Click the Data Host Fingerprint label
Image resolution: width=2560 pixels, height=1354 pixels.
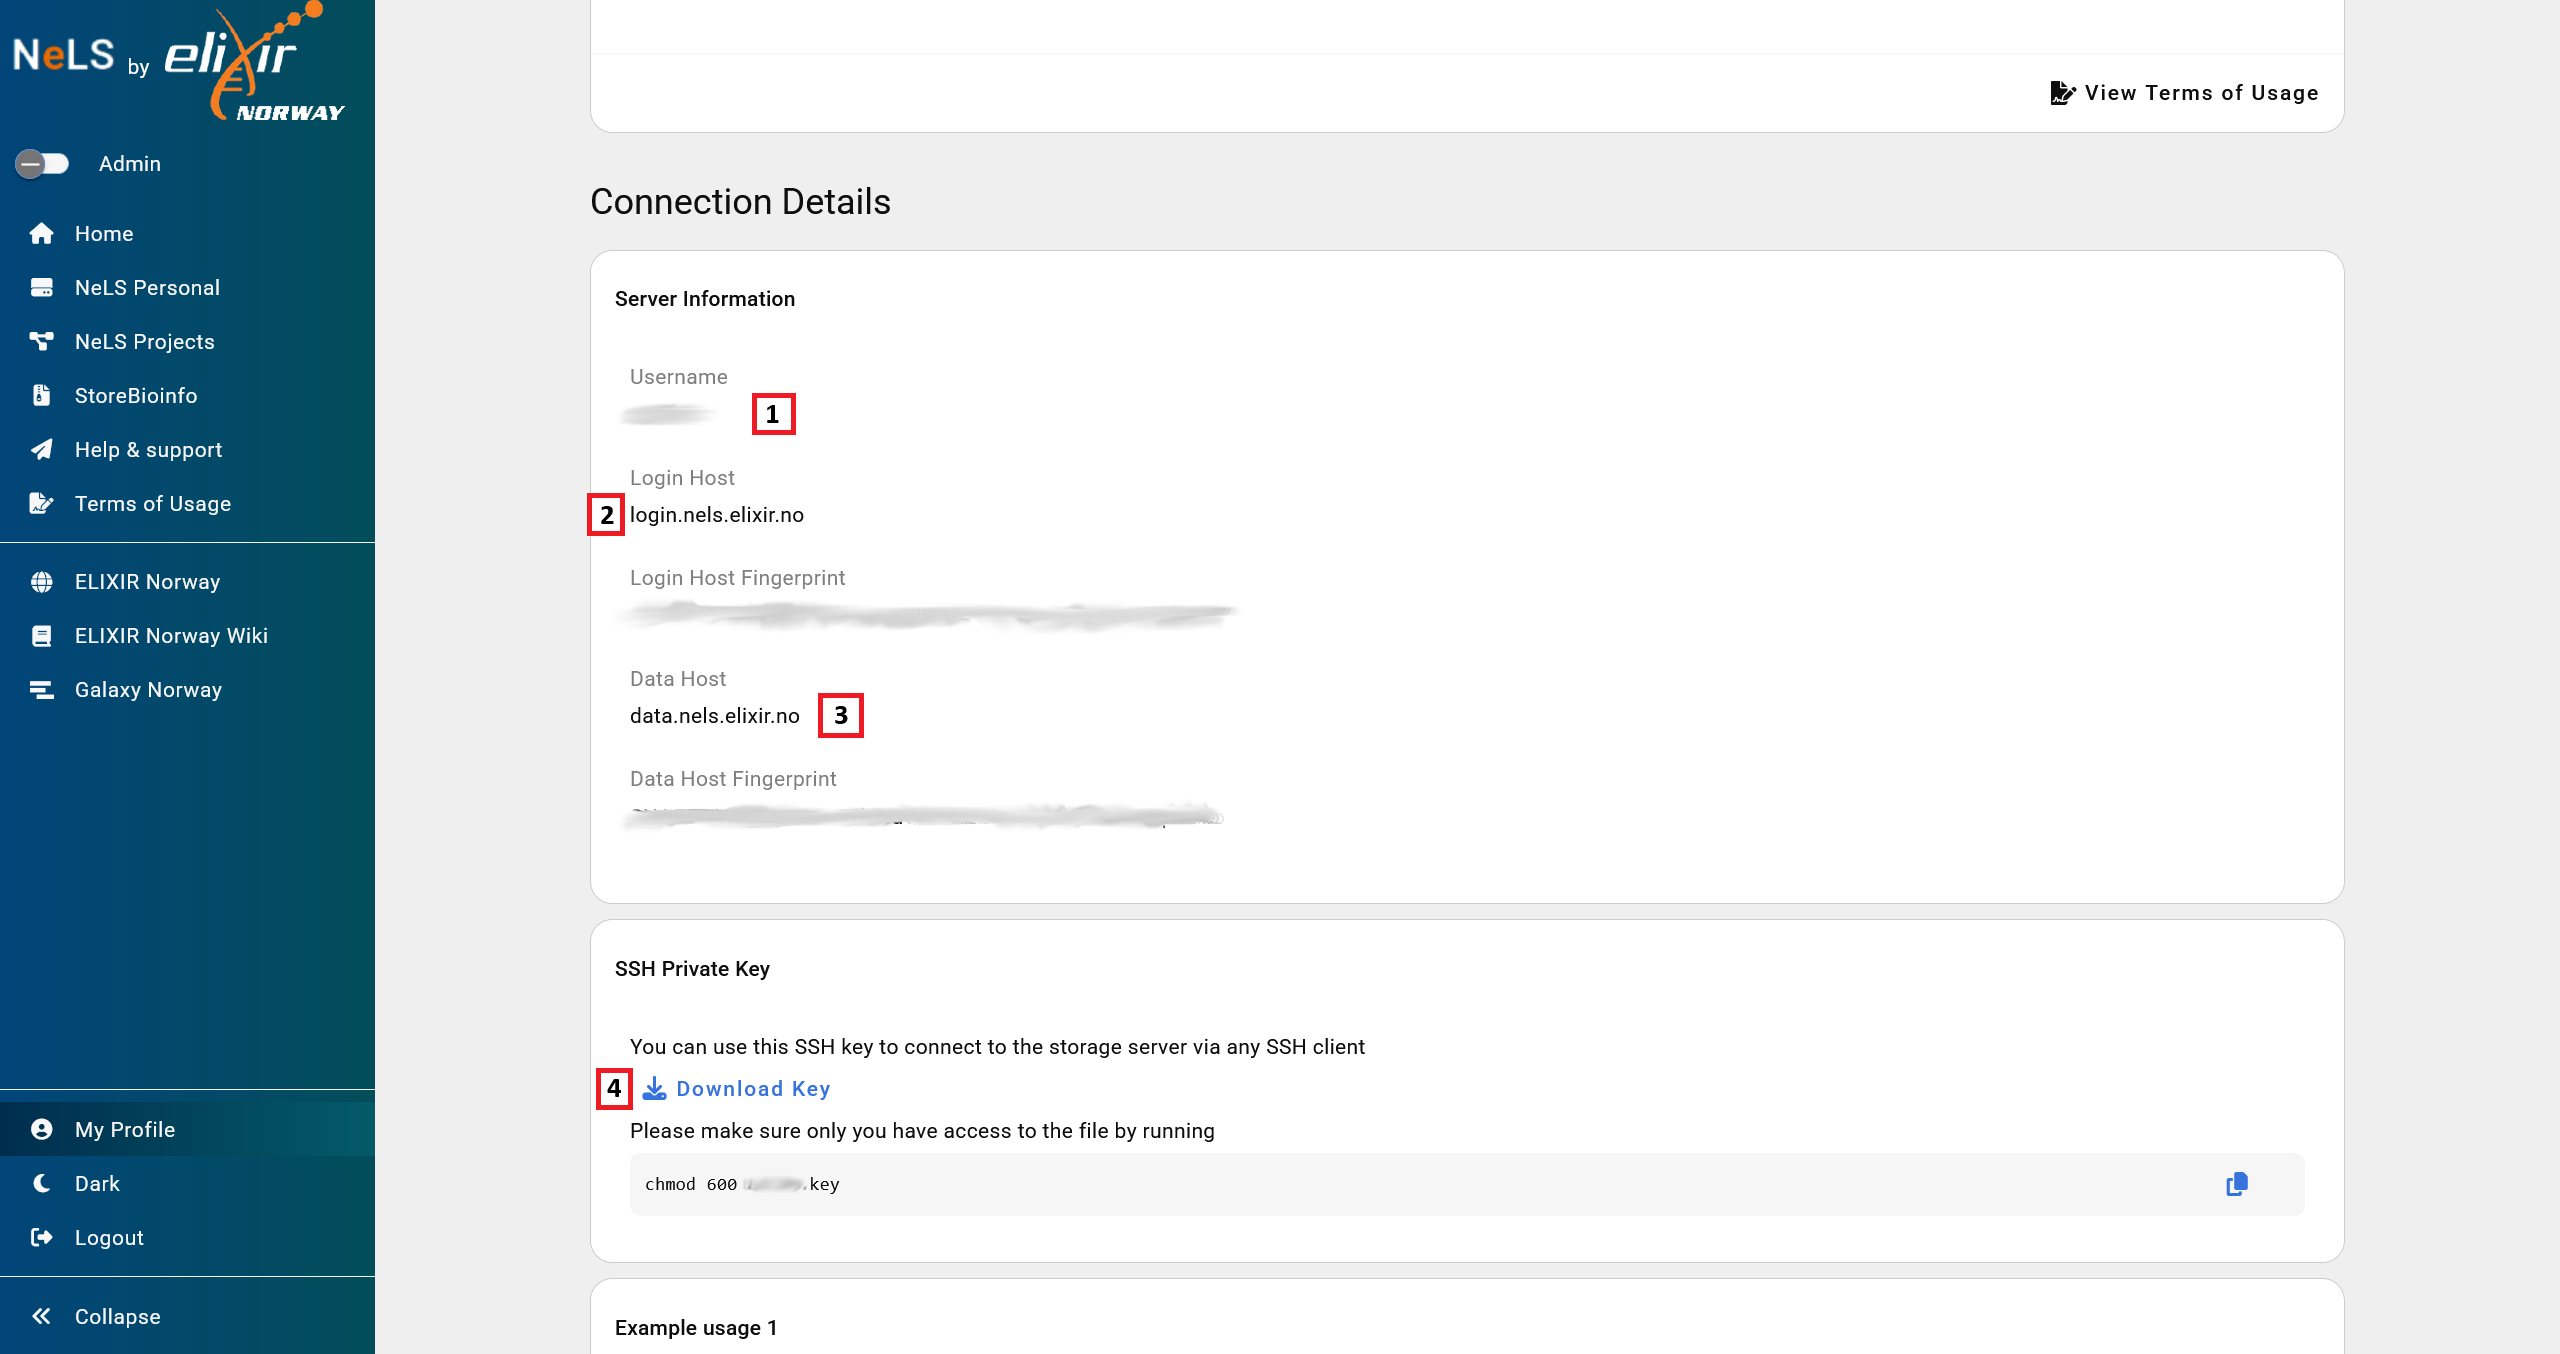pos(733,779)
